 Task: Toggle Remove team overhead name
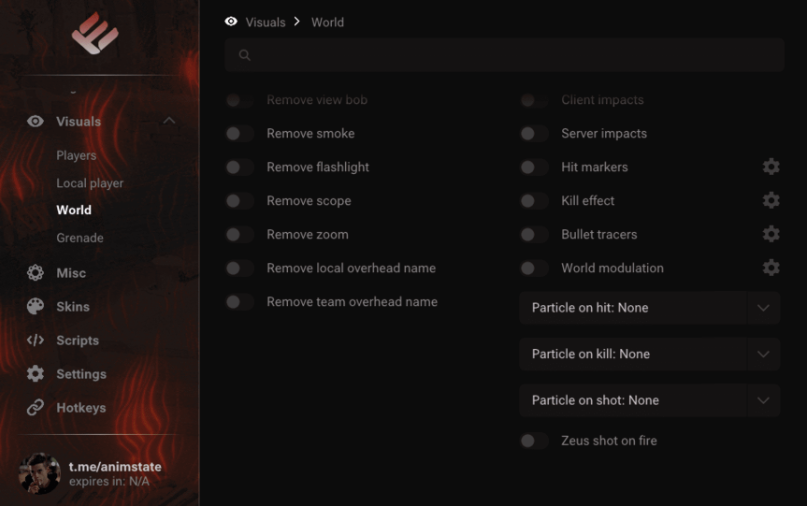(239, 302)
